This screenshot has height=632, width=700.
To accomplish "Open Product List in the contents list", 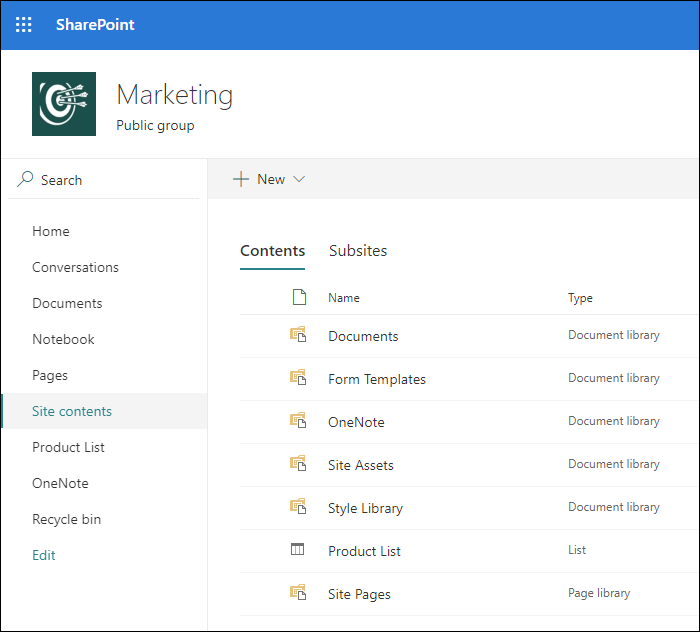I will [364, 551].
